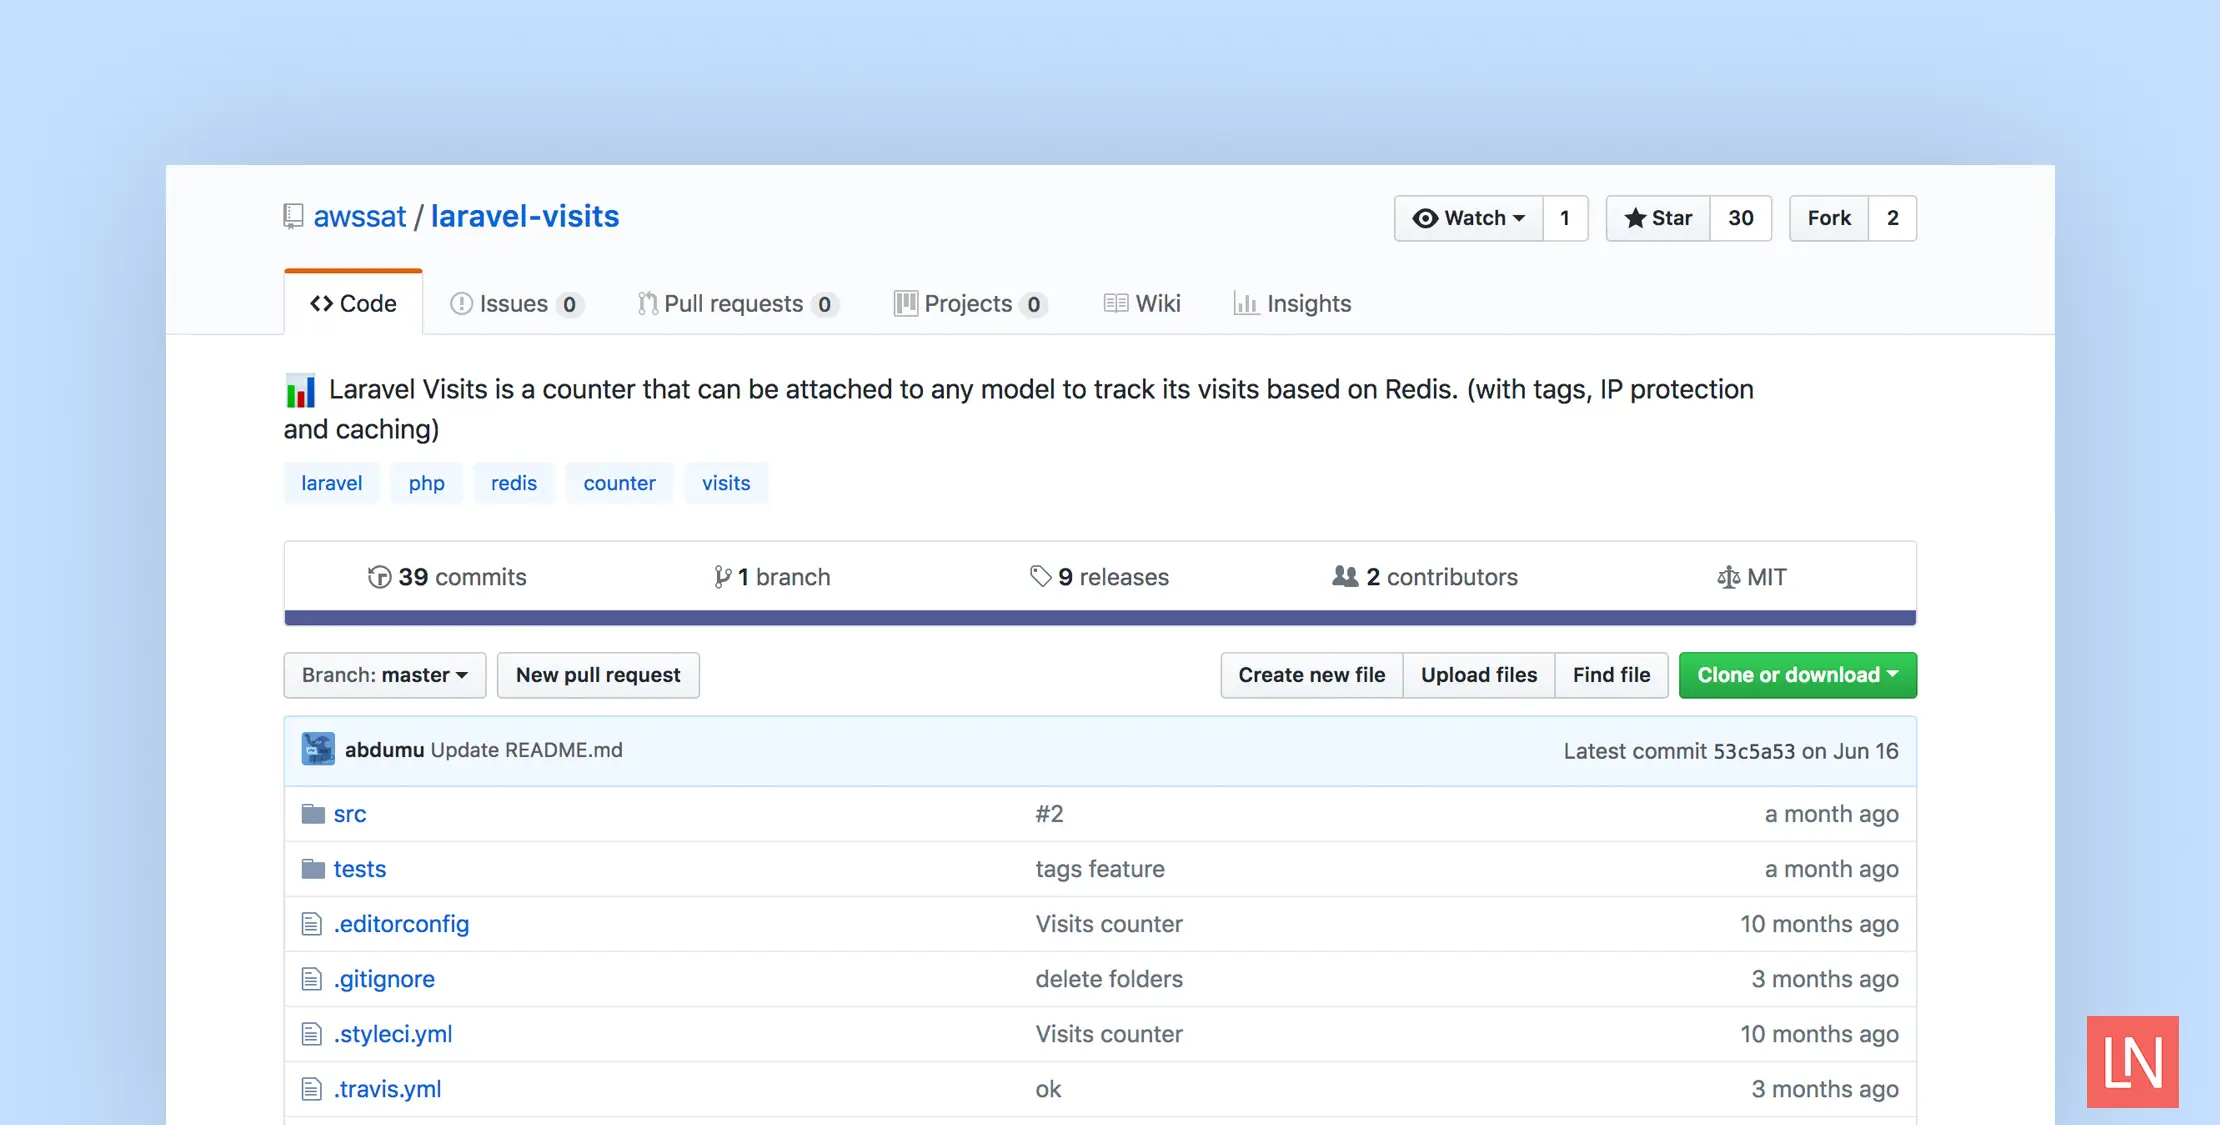The image size is (2220, 1125).
Task: Open abdumu's author link in the commit bar
Action: click(385, 750)
